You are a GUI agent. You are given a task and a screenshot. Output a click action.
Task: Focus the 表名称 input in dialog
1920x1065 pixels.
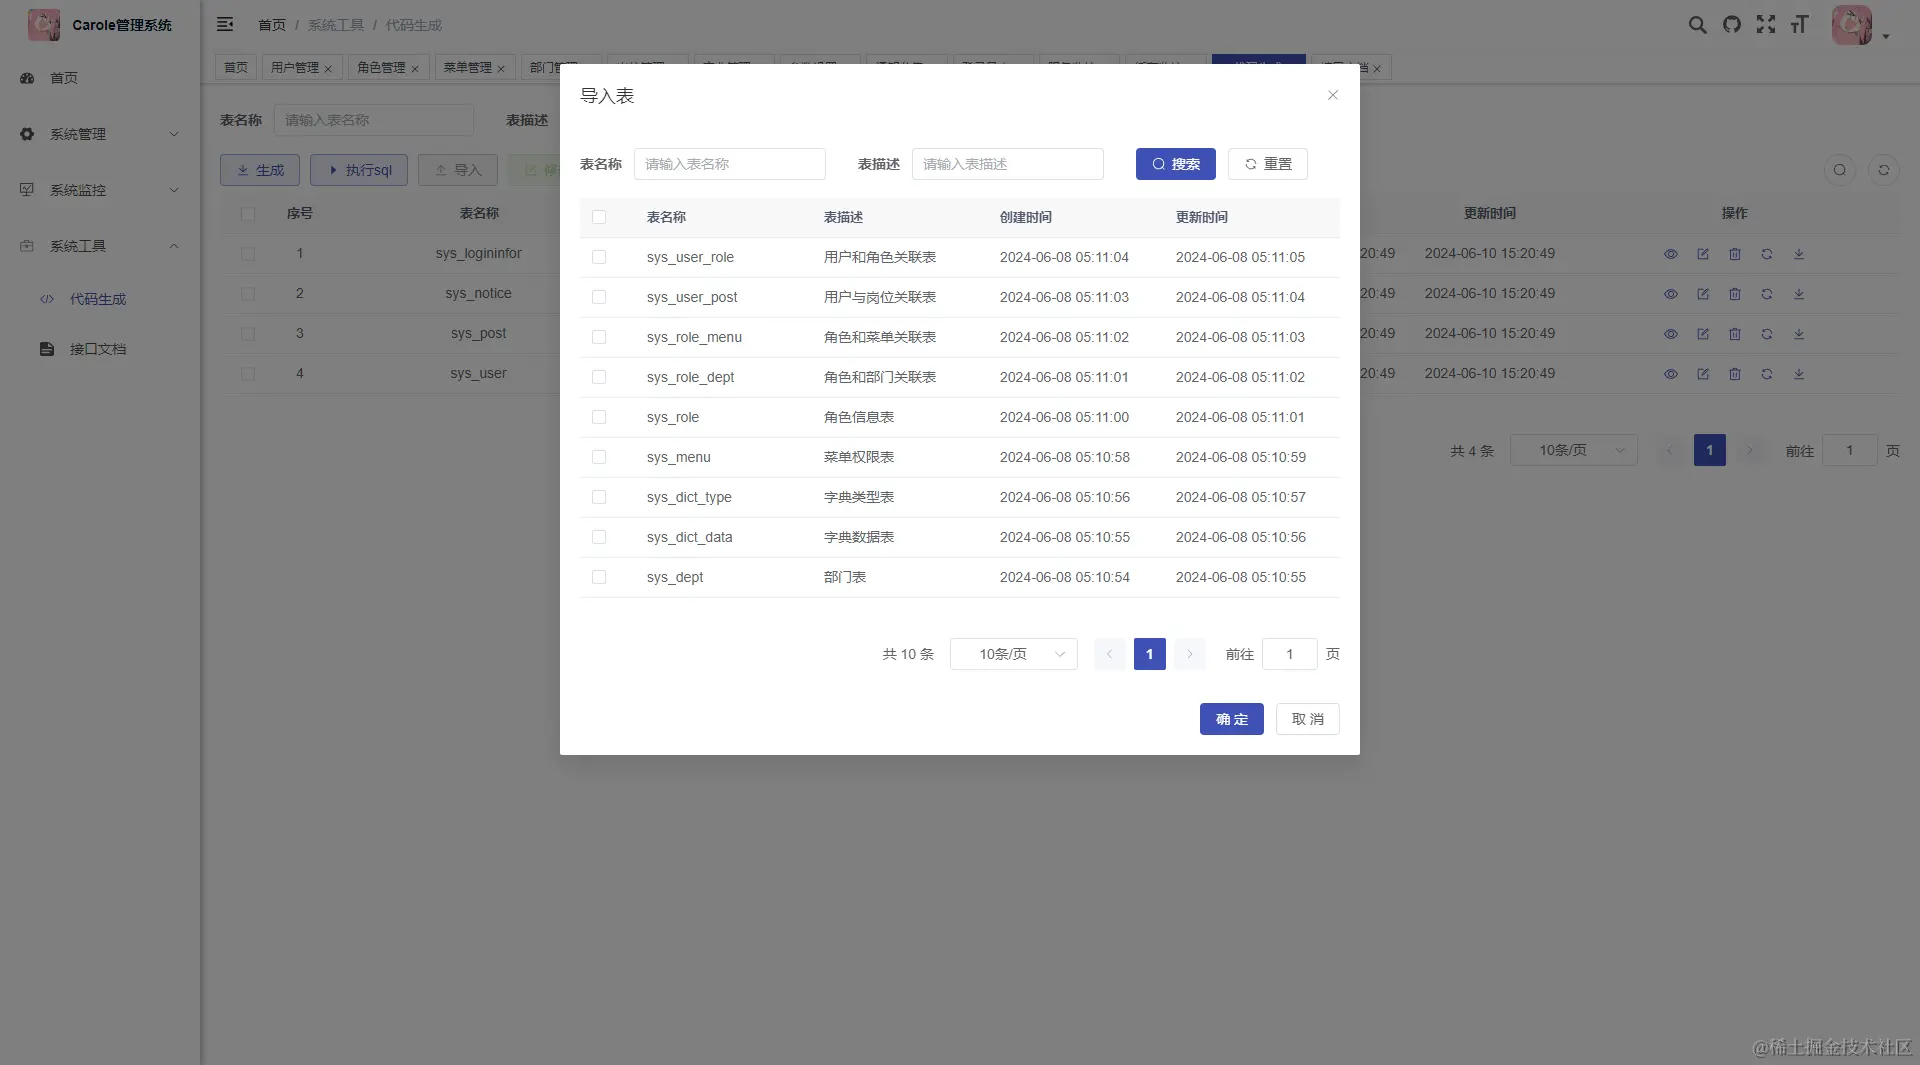(730, 164)
